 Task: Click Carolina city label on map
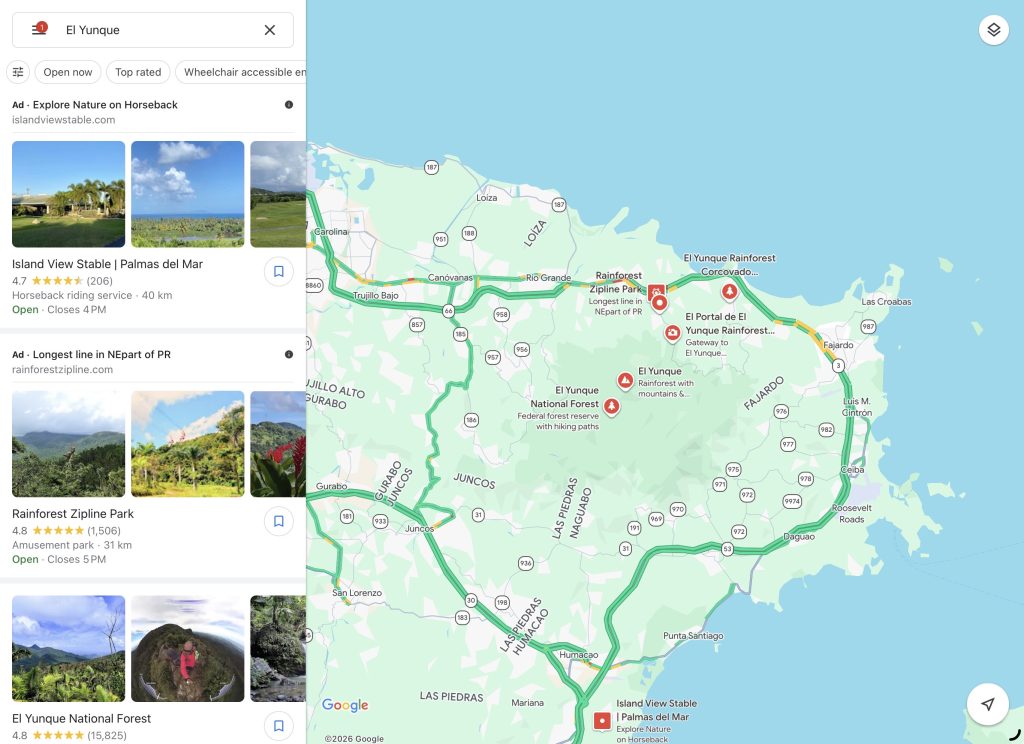[x=331, y=232]
